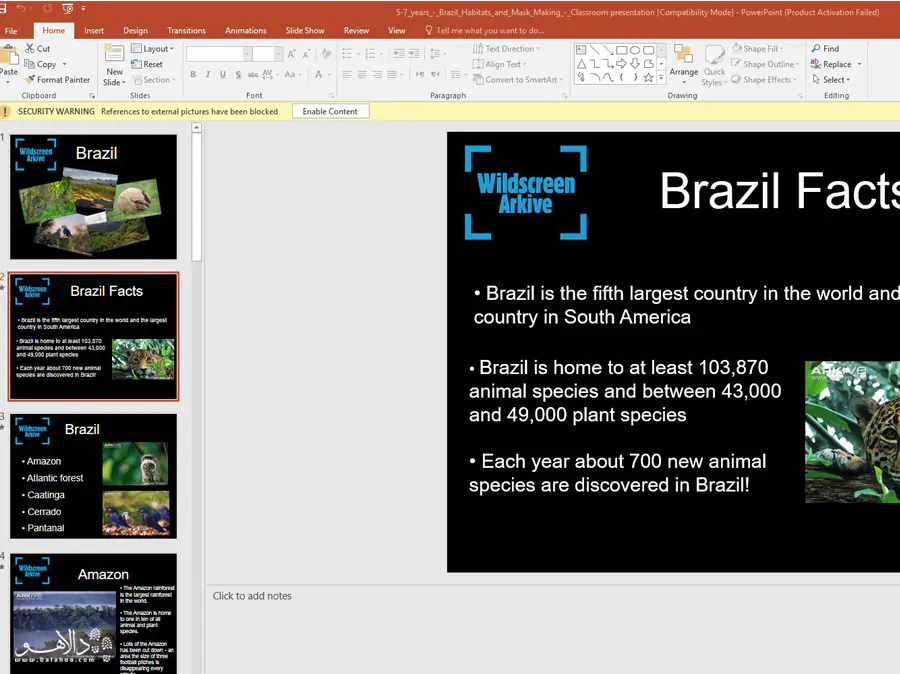Select the straight line shape
The image size is (900, 674).
(x=595, y=50)
